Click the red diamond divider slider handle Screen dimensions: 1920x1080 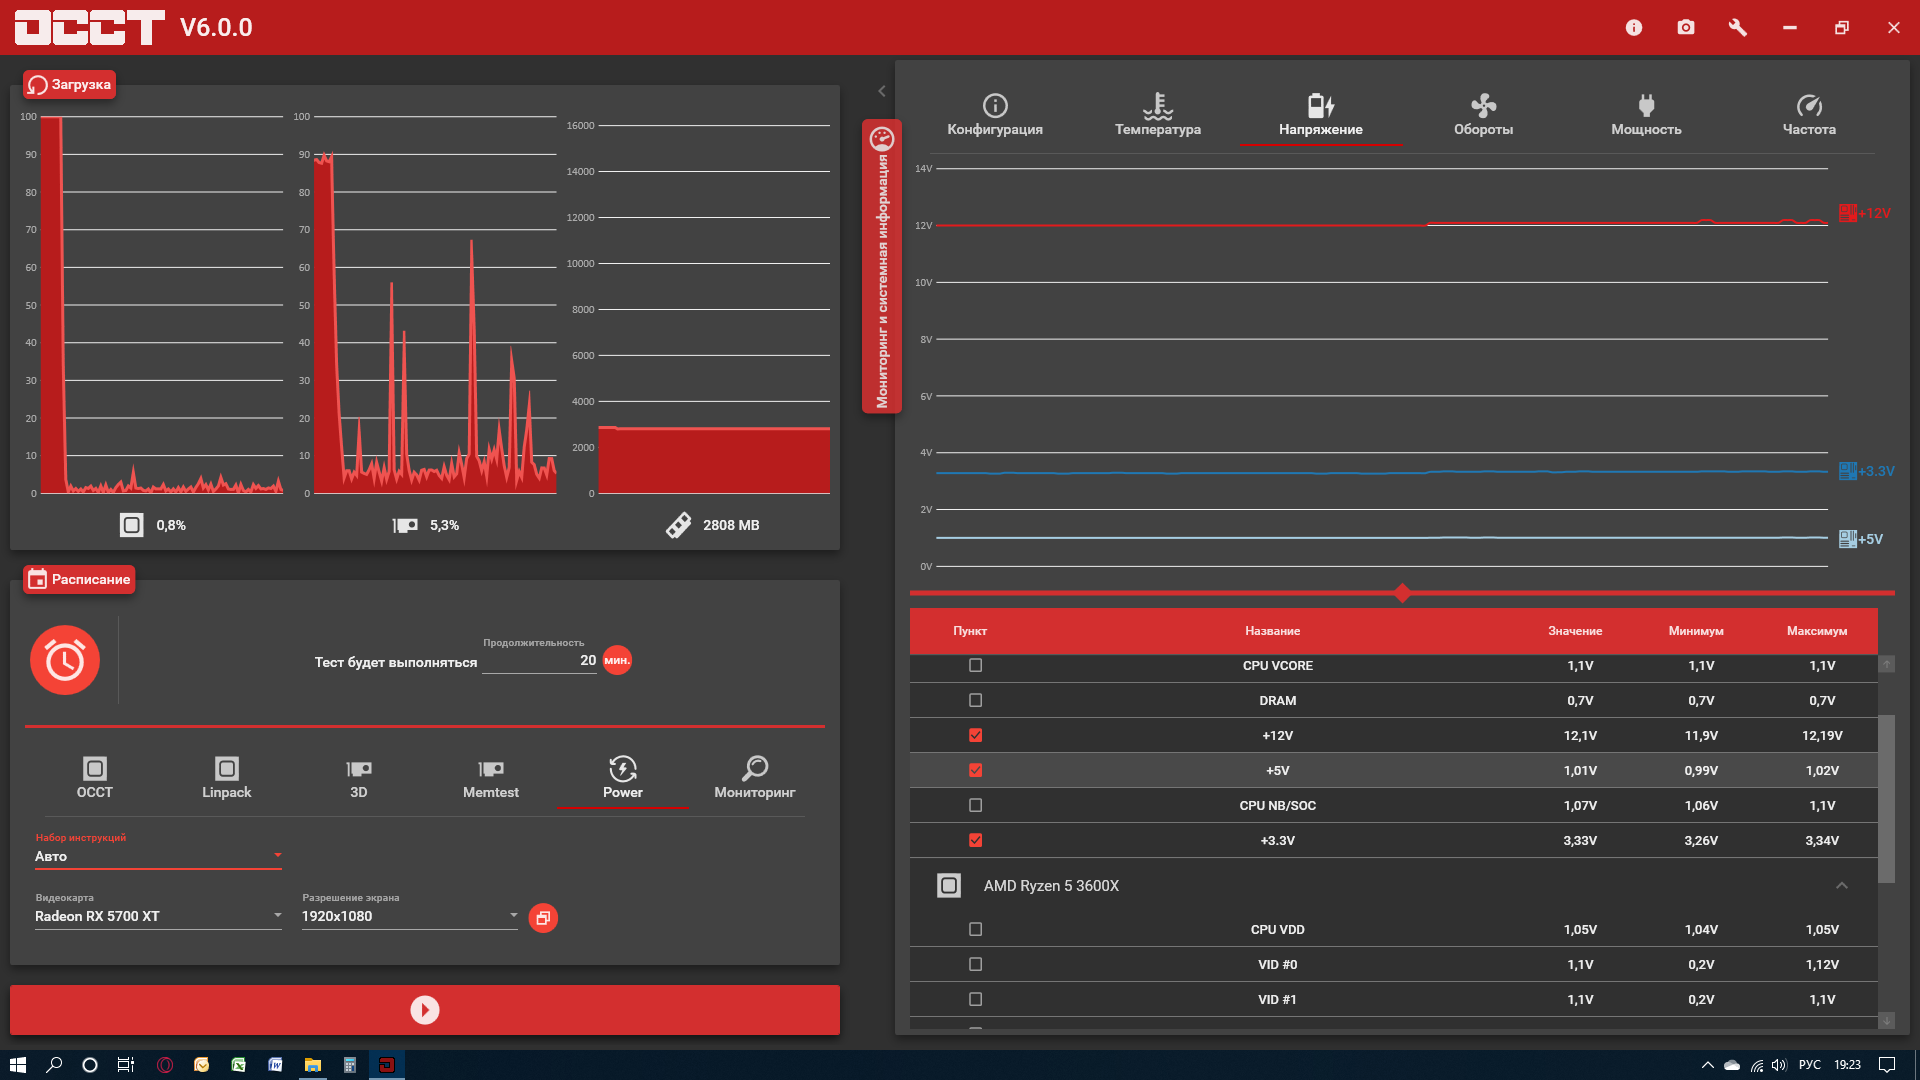pyautogui.click(x=1402, y=593)
